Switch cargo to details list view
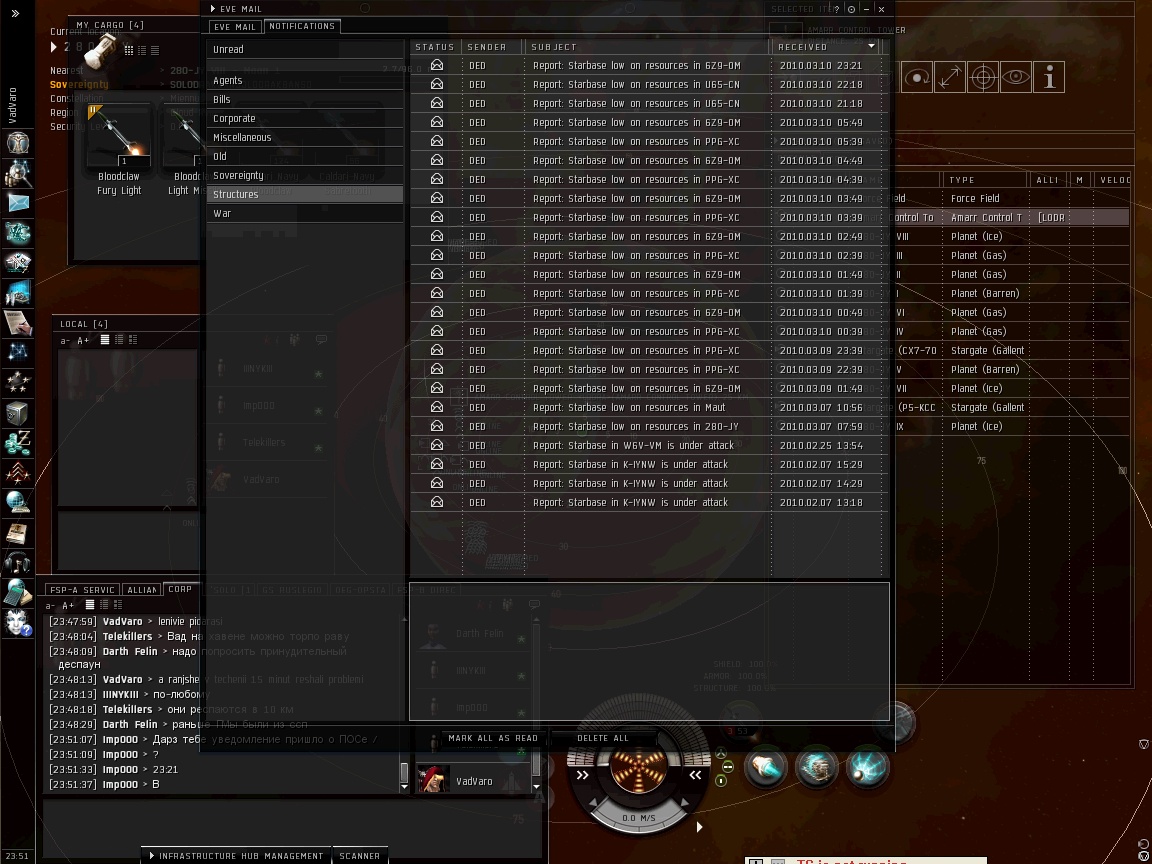The image size is (1152, 864). 142,50
